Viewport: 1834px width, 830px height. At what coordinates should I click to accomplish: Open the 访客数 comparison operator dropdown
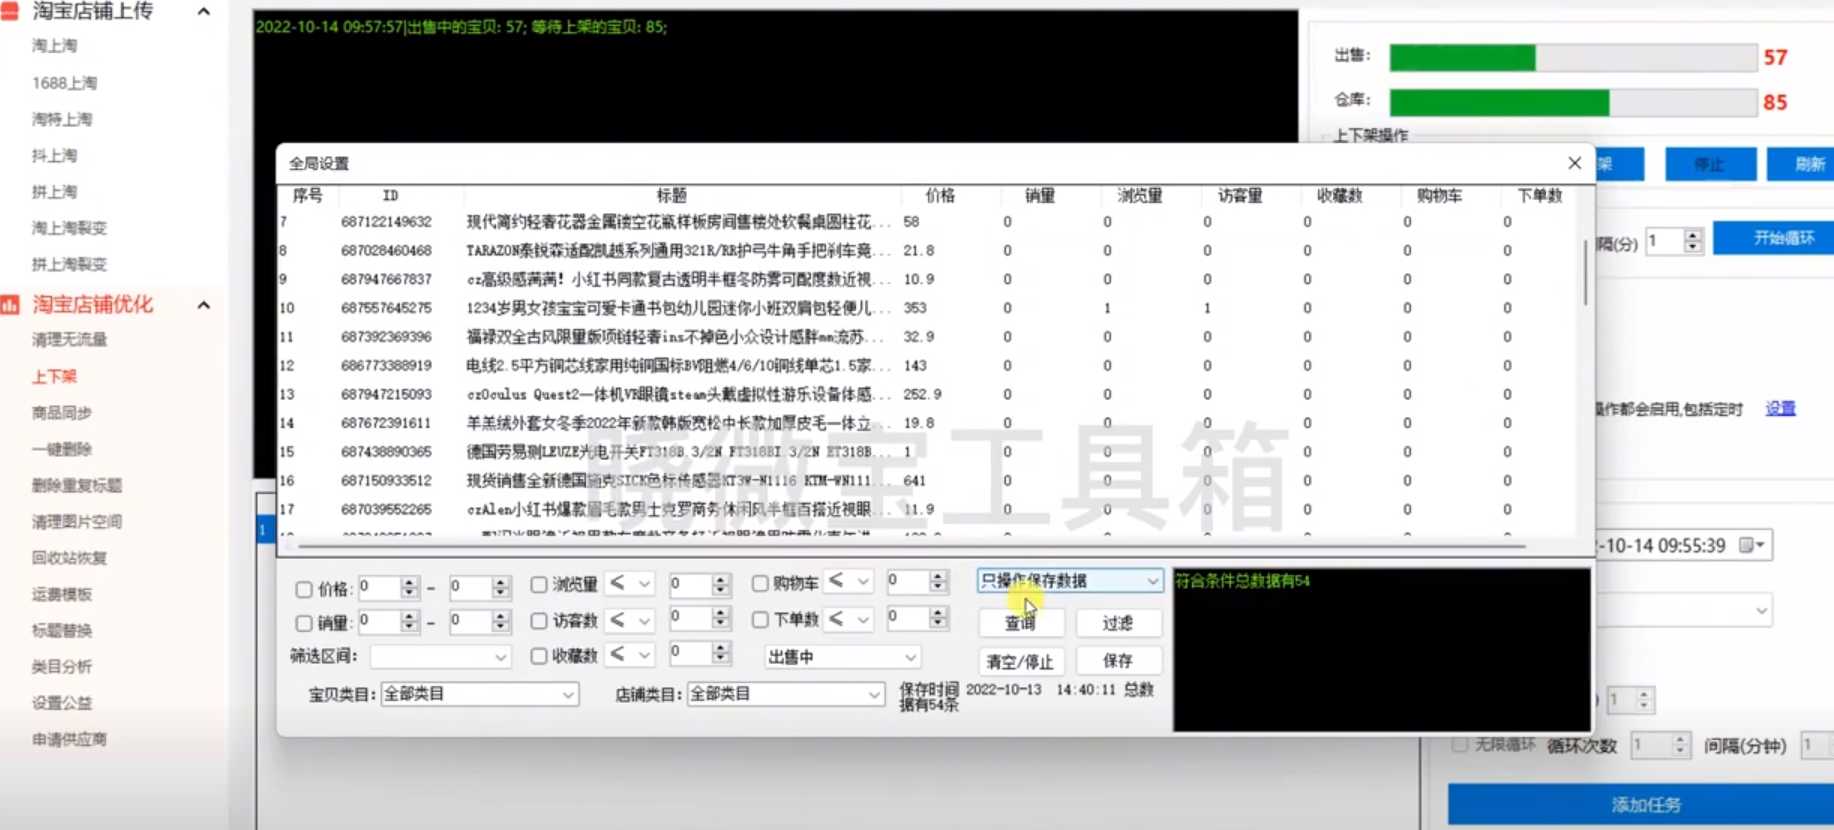(630, 620)
